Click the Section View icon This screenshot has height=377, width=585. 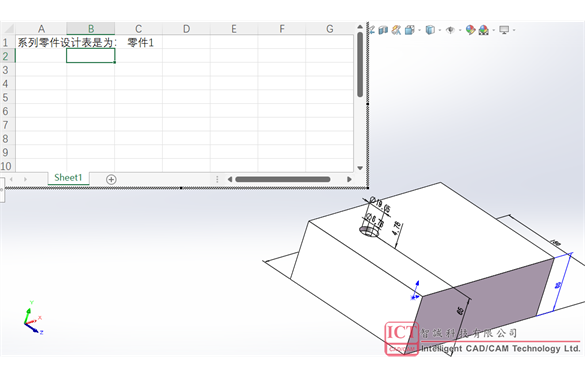(x=383, y=30)
